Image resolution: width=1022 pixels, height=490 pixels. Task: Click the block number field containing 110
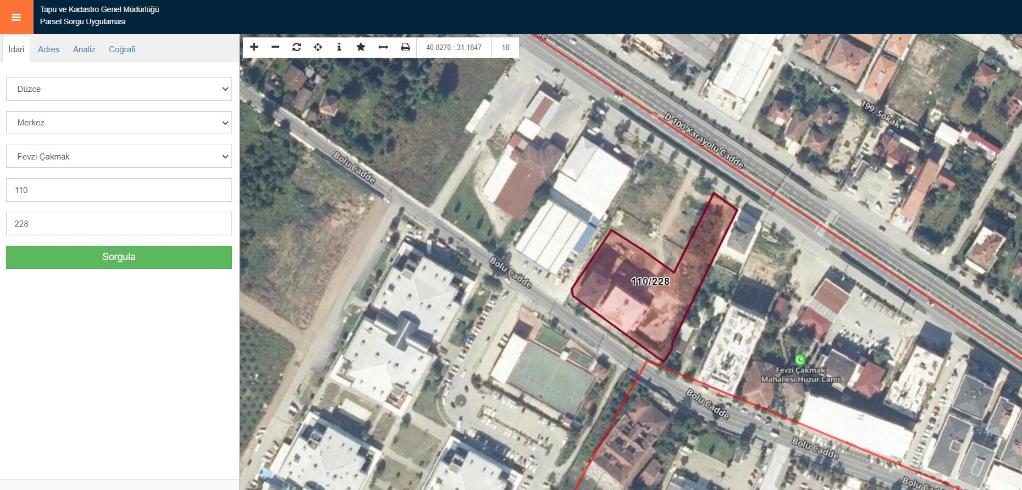coord(118,190)
